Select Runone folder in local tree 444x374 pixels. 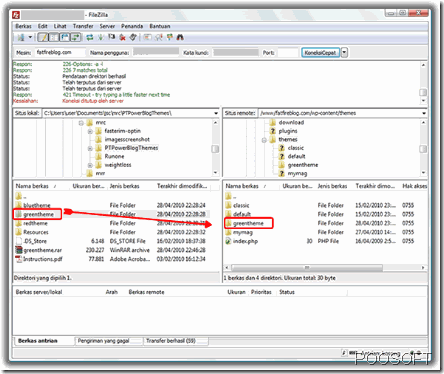pos(114,157)
